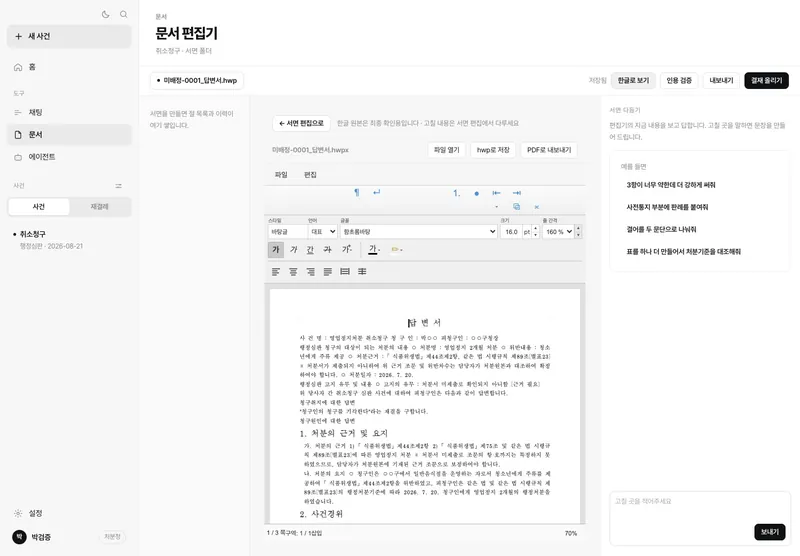The width and height of the screenshot is (800, 556).
Task: Center align the text
Action: coord(293,272)
